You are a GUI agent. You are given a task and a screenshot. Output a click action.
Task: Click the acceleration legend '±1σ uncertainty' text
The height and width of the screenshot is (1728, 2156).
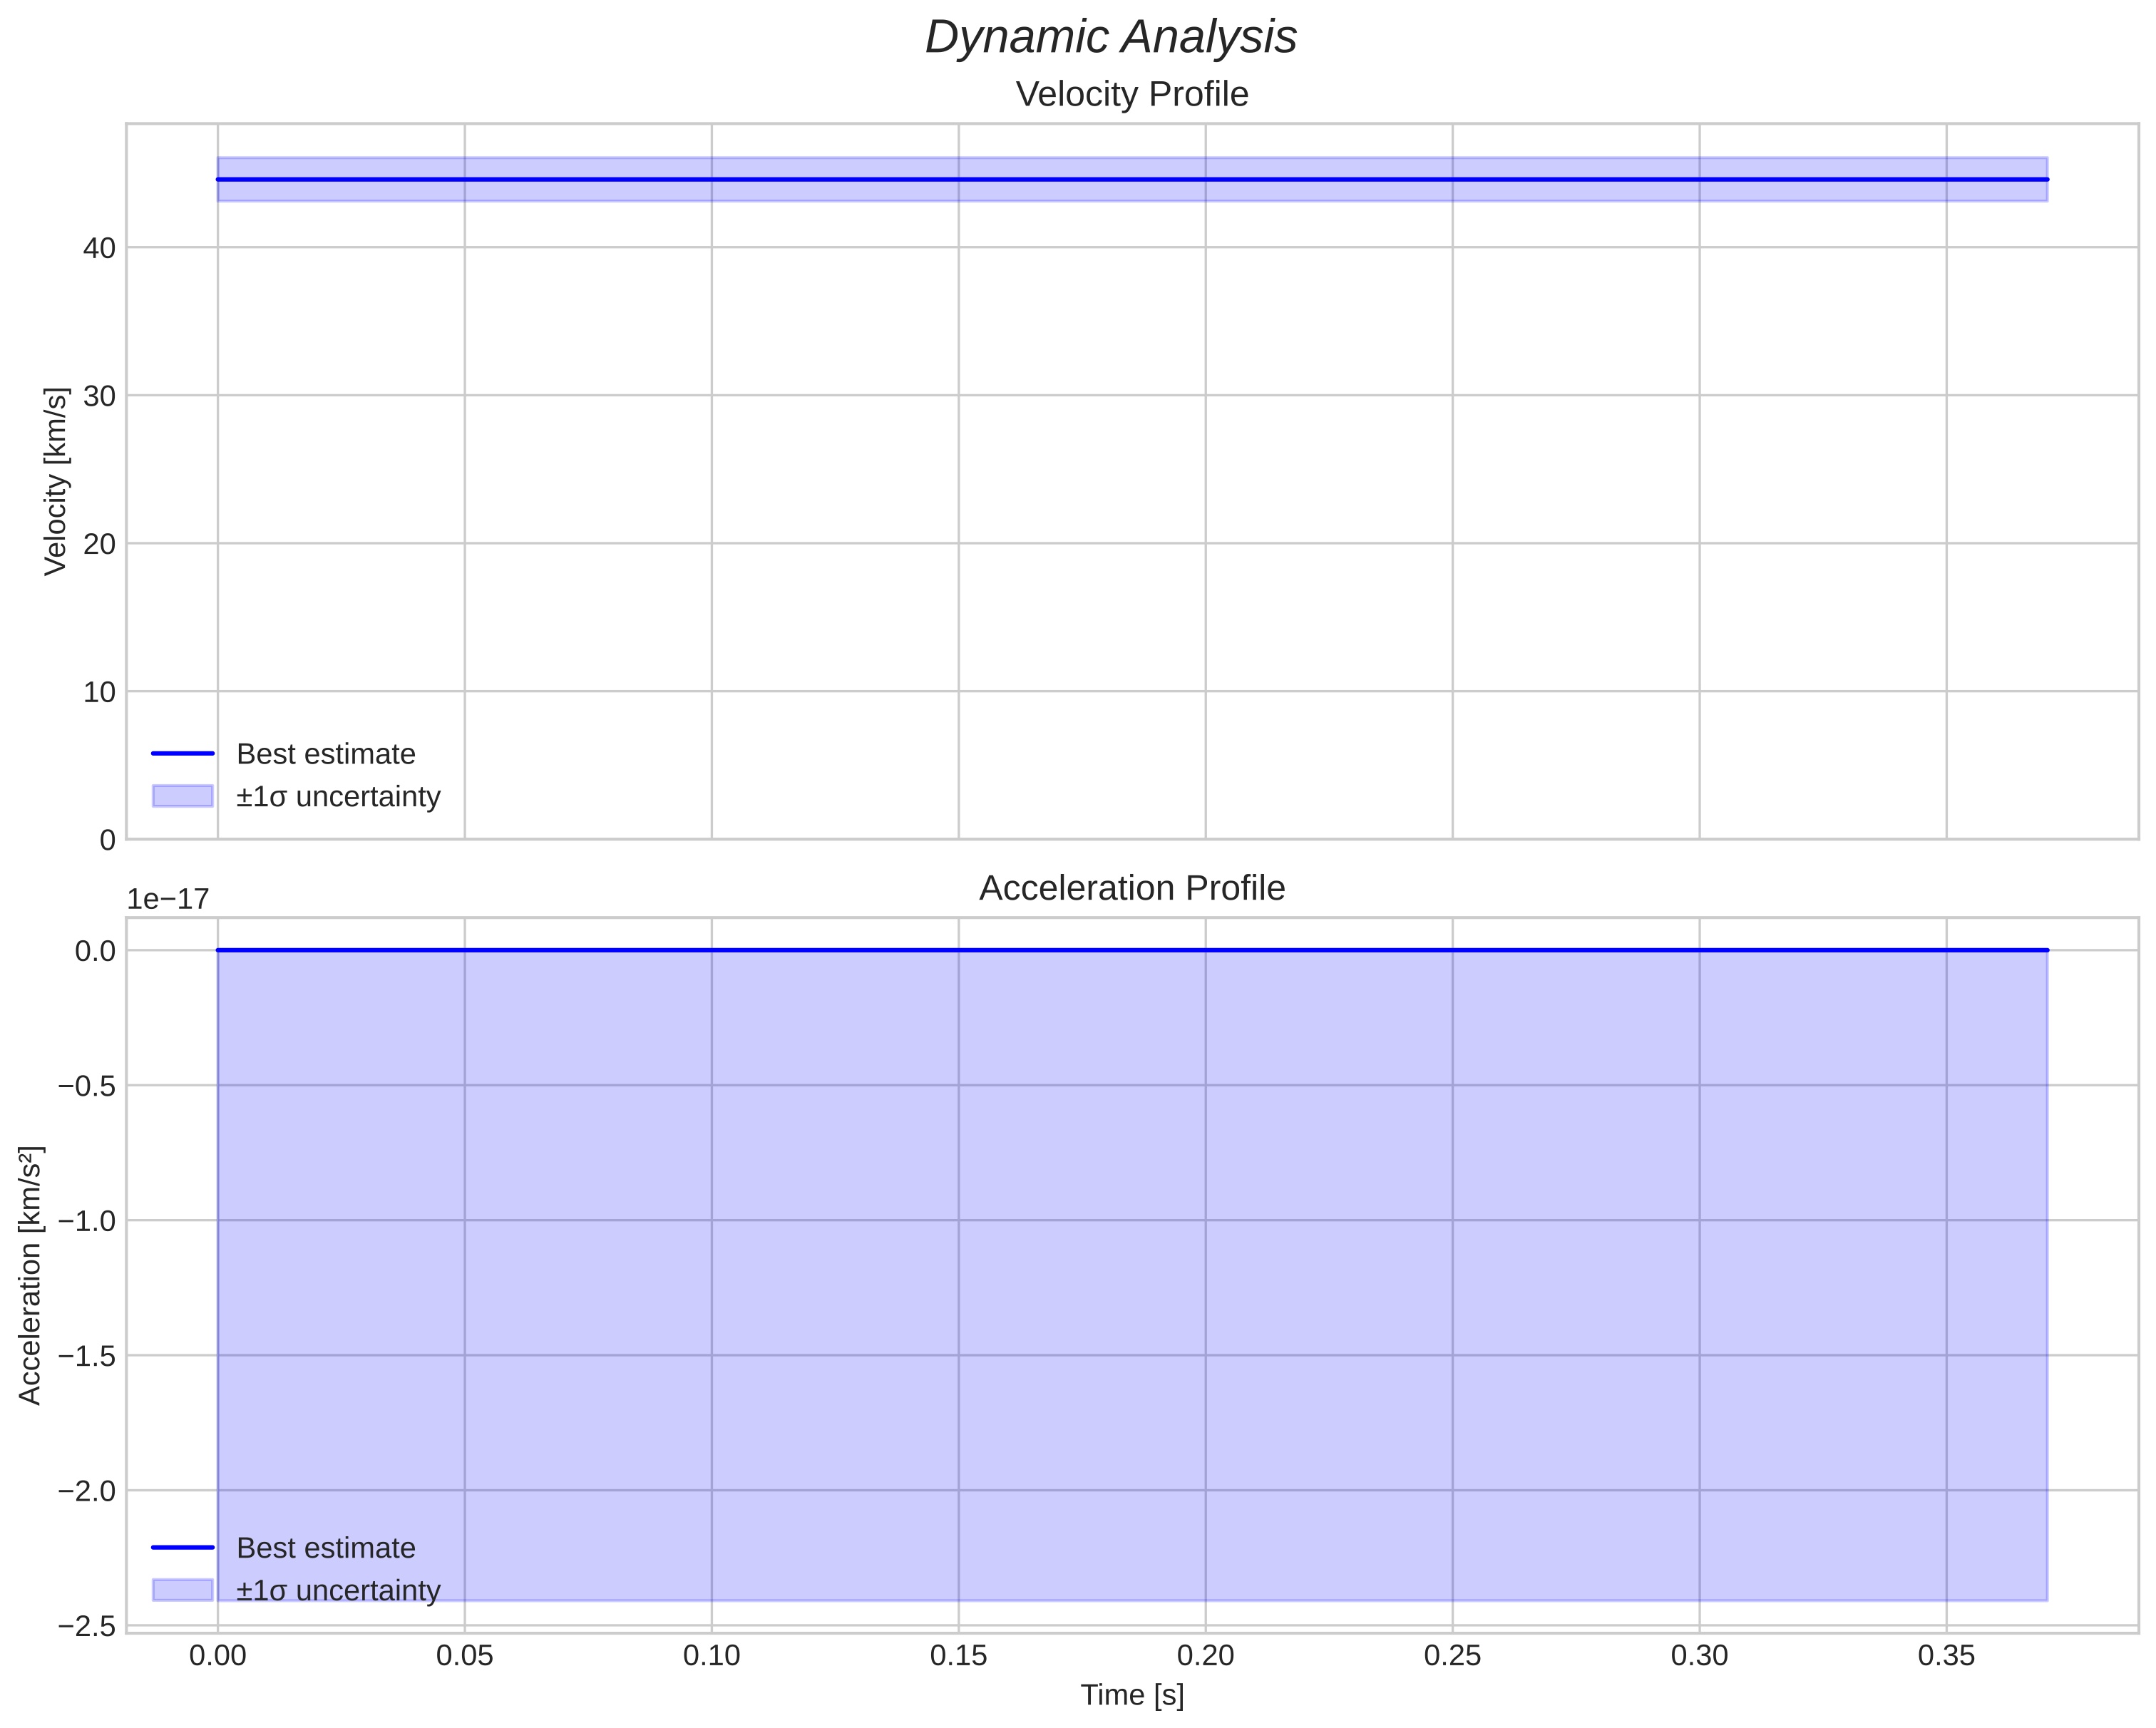point(338,1591)
